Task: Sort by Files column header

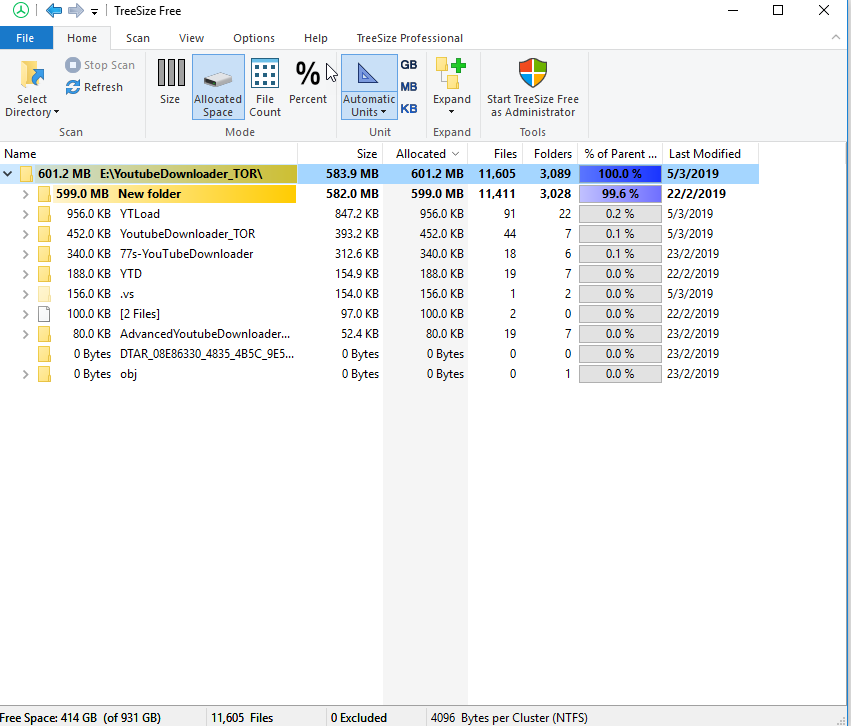Action: point(495,154)
